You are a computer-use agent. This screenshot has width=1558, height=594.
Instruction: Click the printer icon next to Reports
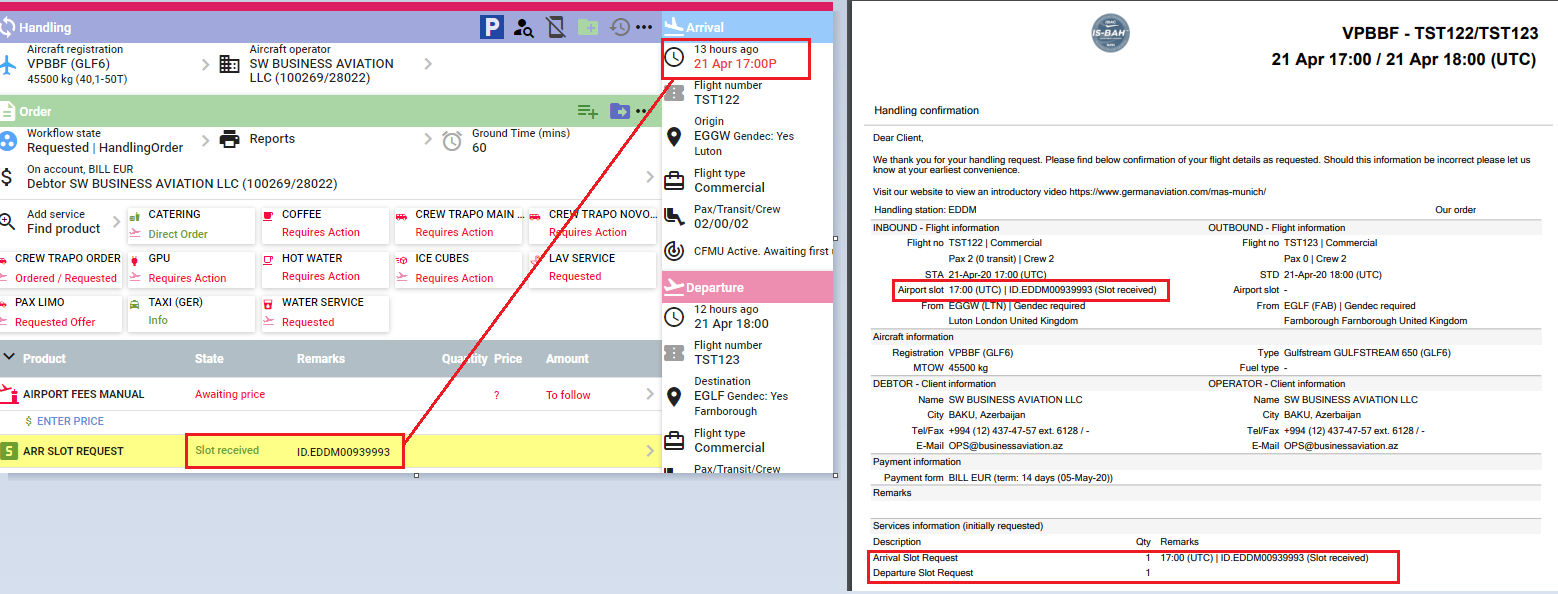(x=230, y=139)
